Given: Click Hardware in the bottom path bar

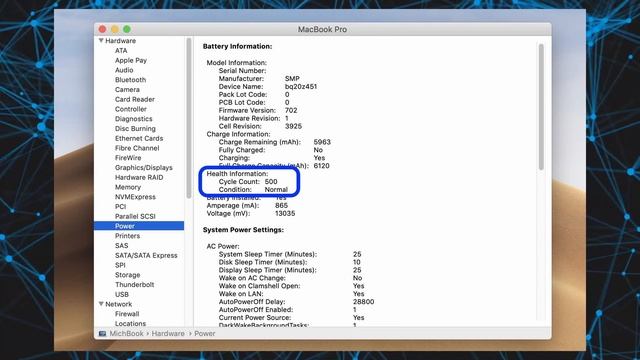Looking at the screenshot, I should pos(168,333).
